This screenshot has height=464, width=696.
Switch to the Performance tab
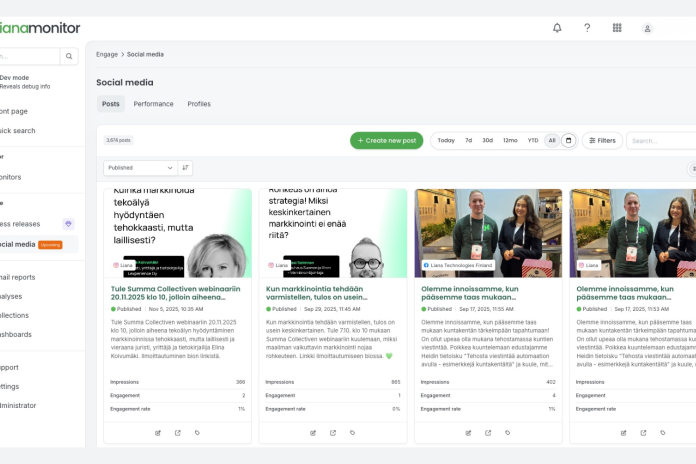153,104
